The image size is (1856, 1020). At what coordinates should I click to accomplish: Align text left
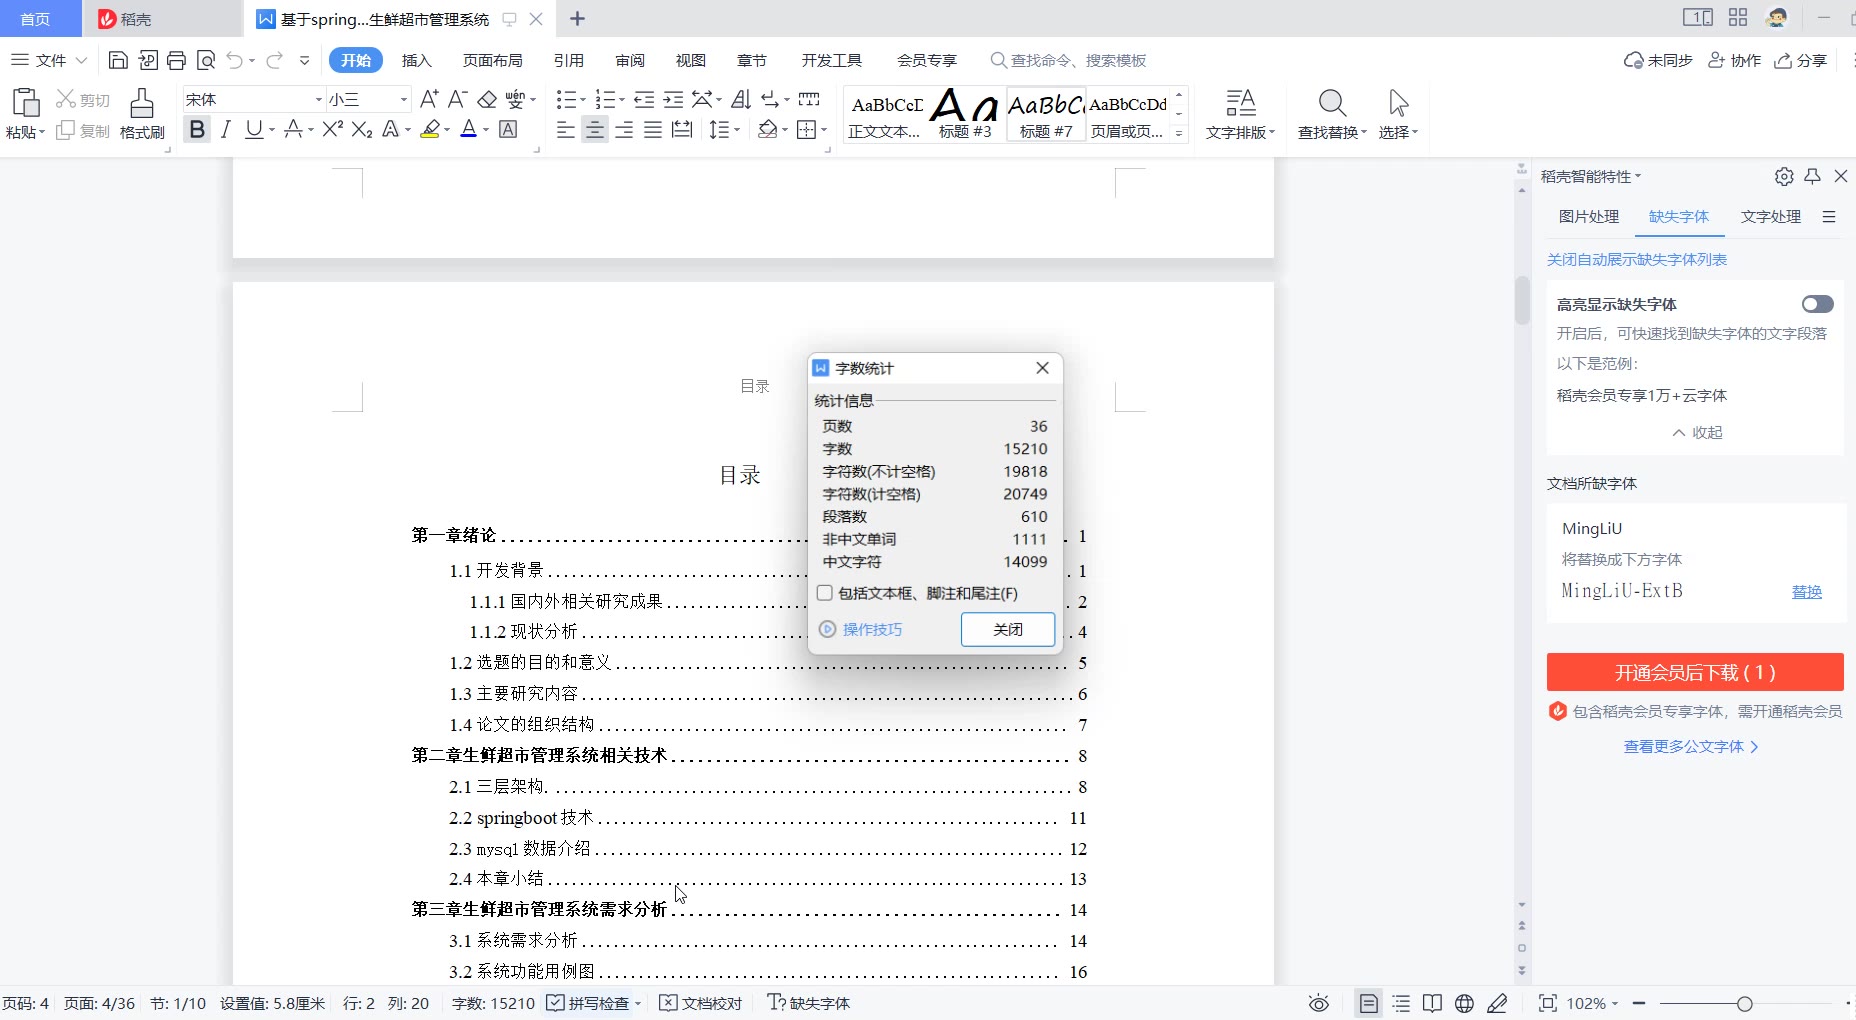coord(565,129)
